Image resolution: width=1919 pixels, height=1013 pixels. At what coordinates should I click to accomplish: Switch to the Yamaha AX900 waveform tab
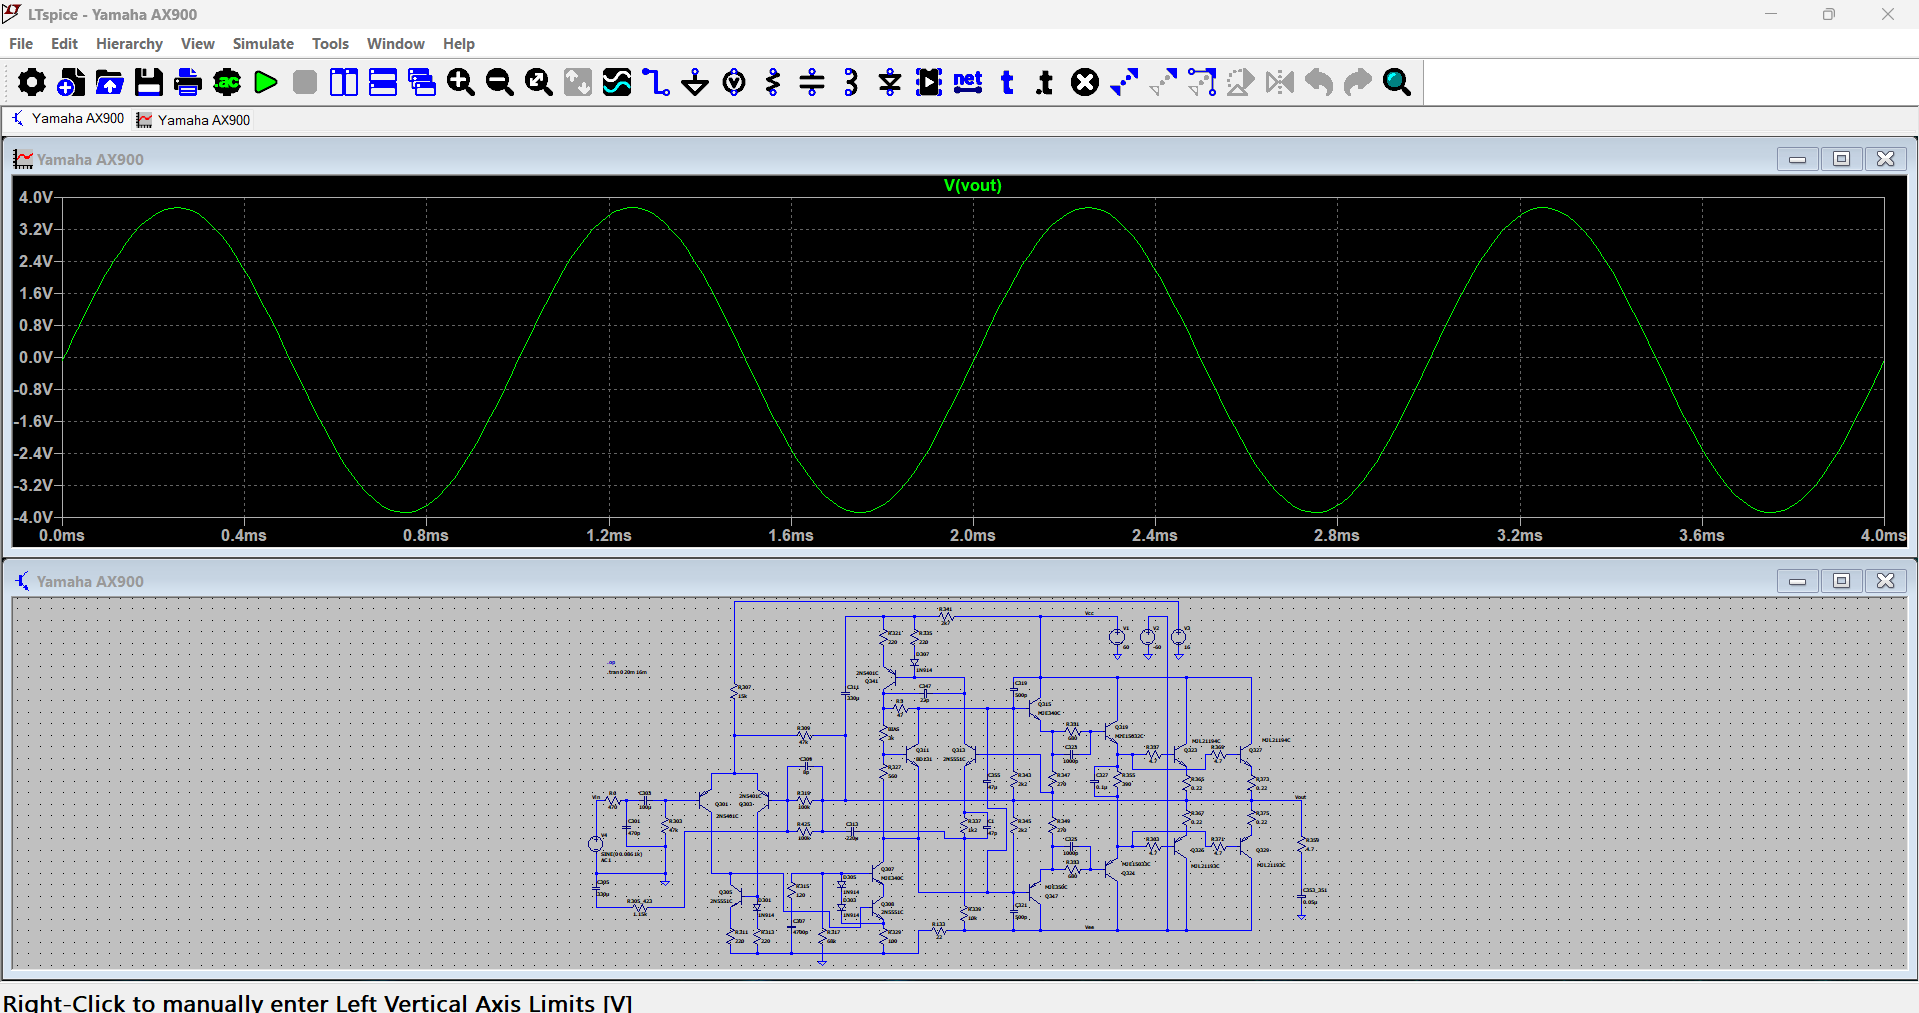[193, 120]
